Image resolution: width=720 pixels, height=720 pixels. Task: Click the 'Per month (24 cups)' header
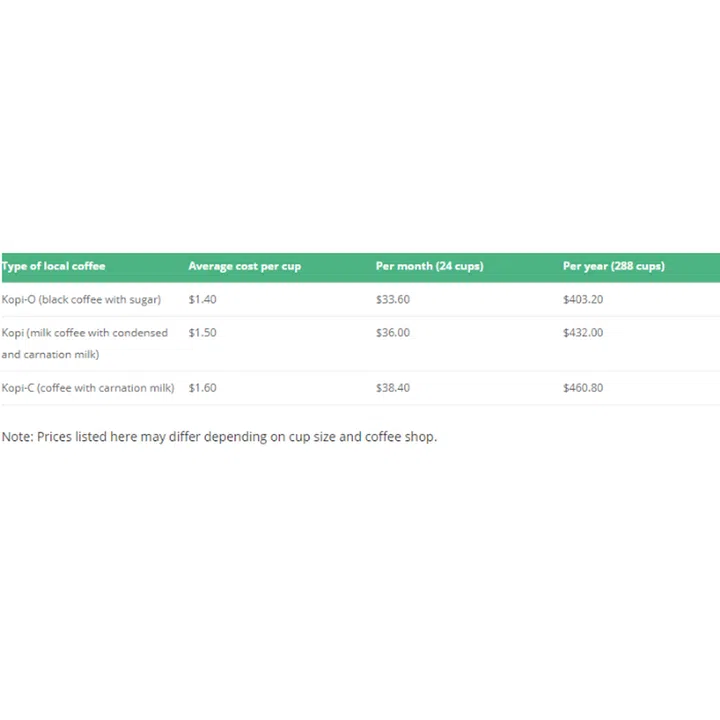[x=429, y=266]
